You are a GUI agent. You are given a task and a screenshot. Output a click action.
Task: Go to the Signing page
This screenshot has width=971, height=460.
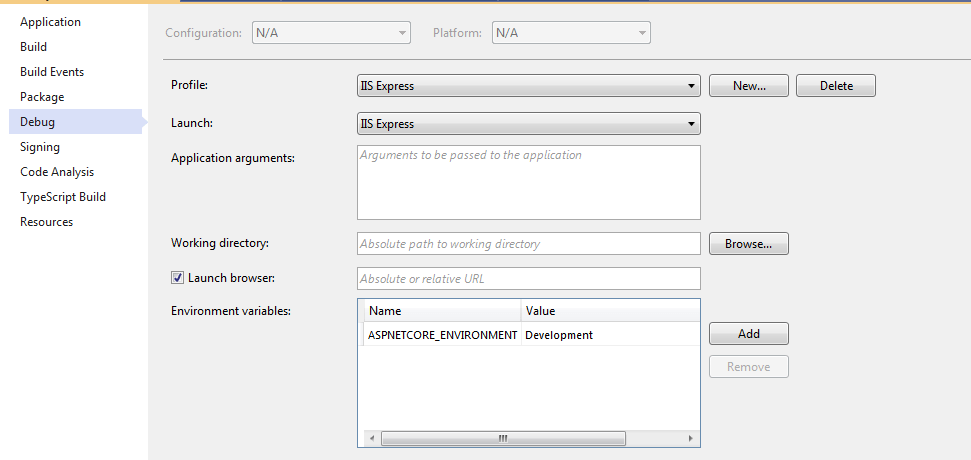40,147
